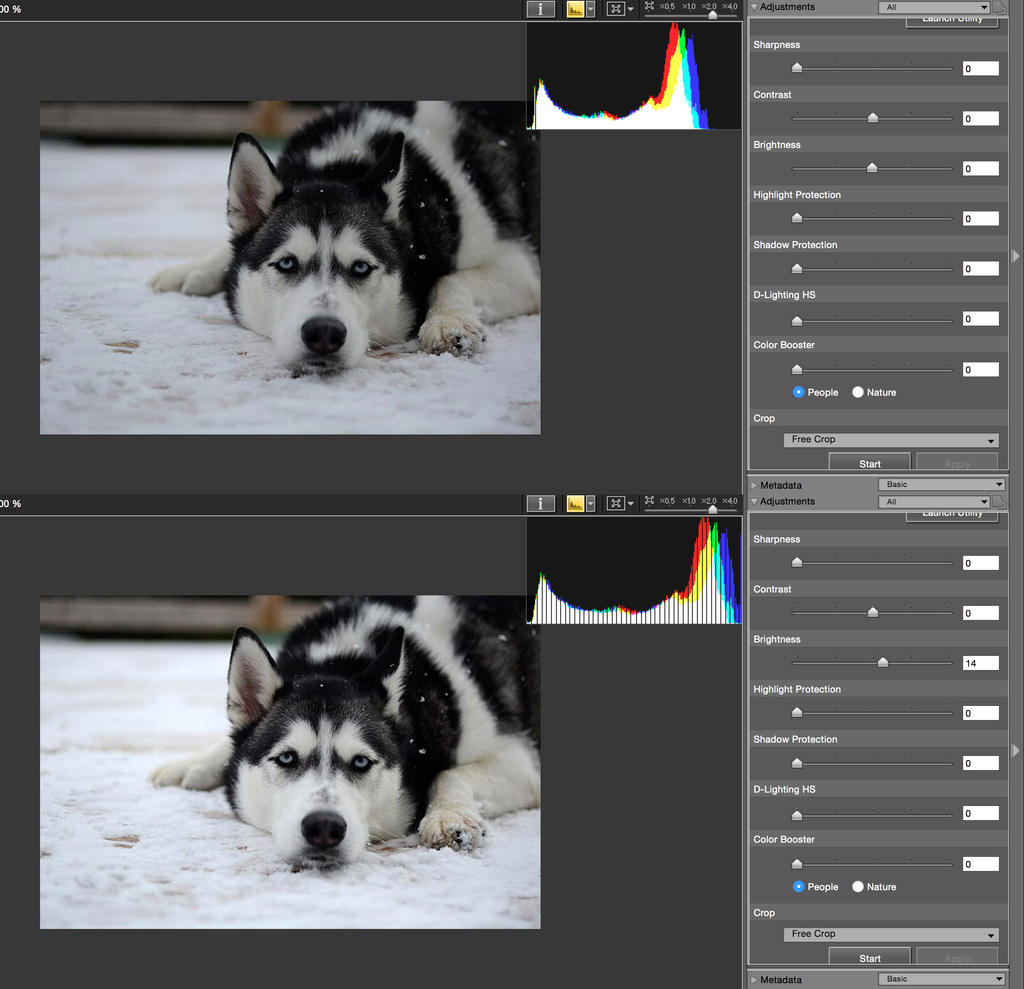Viewport: 1024px width, 989px height.
Task: Click the right-side panel collapse arrow near Shadow Protection
Action: [1016, 256]
